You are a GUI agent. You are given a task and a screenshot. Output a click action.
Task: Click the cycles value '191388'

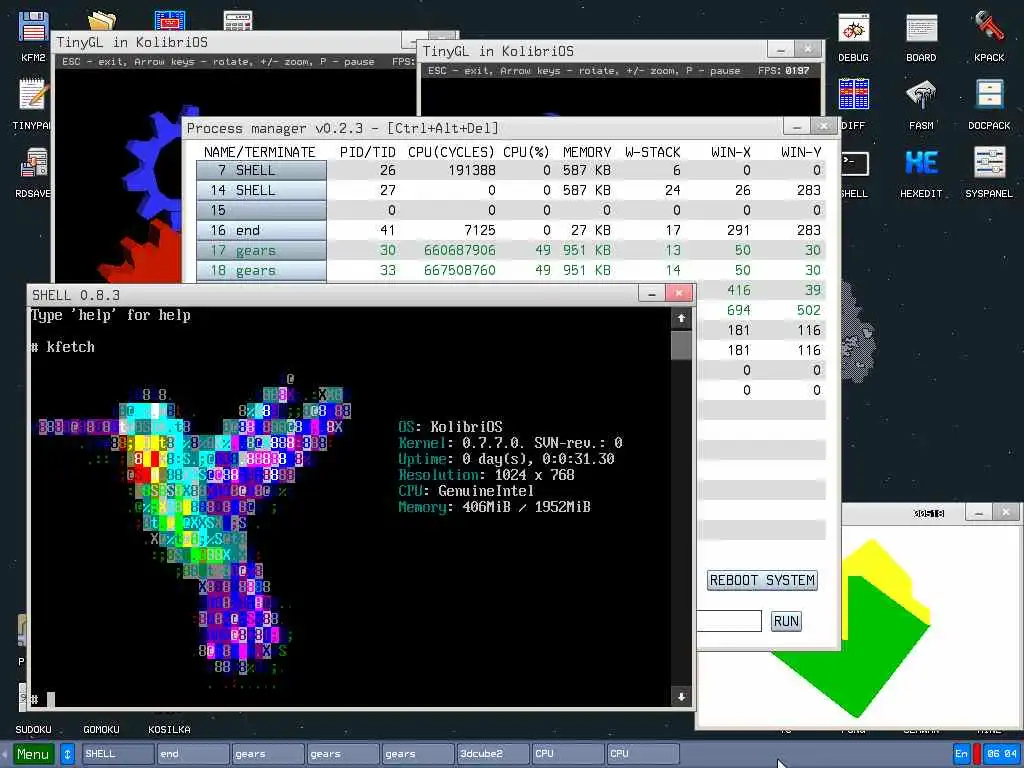click(x=472, y=170)
